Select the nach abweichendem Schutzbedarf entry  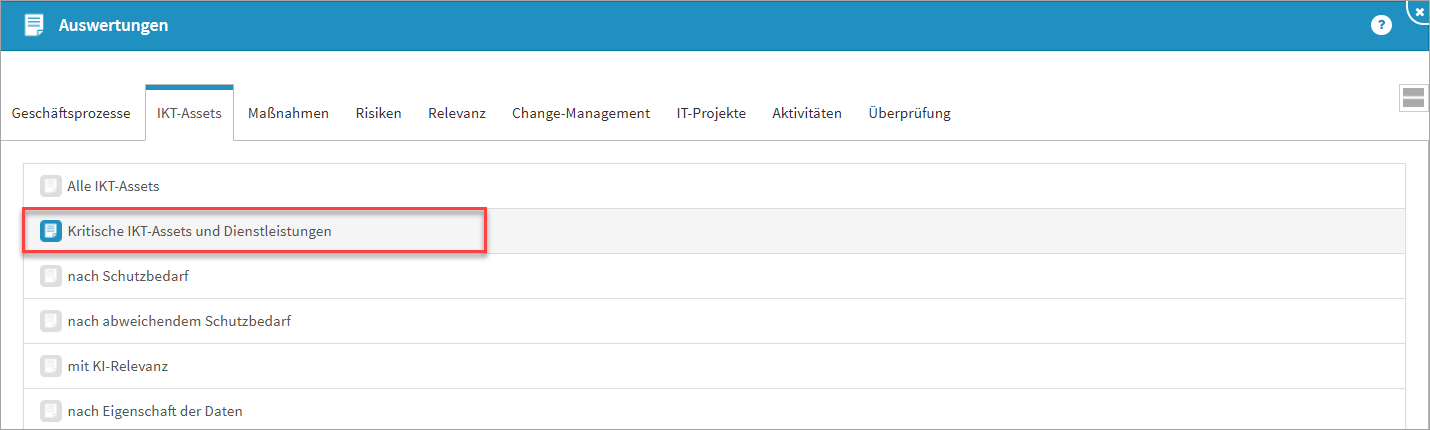[x=179, y=321]
